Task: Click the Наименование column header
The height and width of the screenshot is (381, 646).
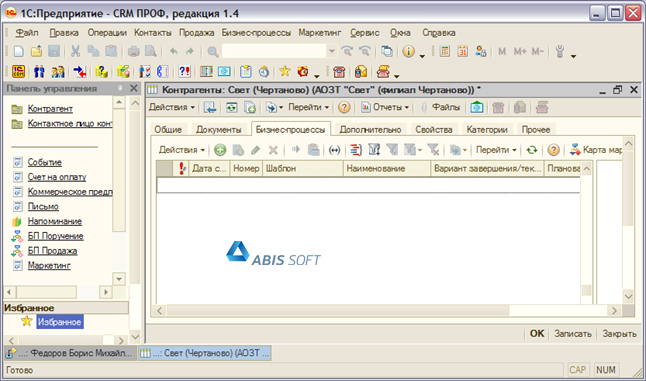Action: coord(386,168)
